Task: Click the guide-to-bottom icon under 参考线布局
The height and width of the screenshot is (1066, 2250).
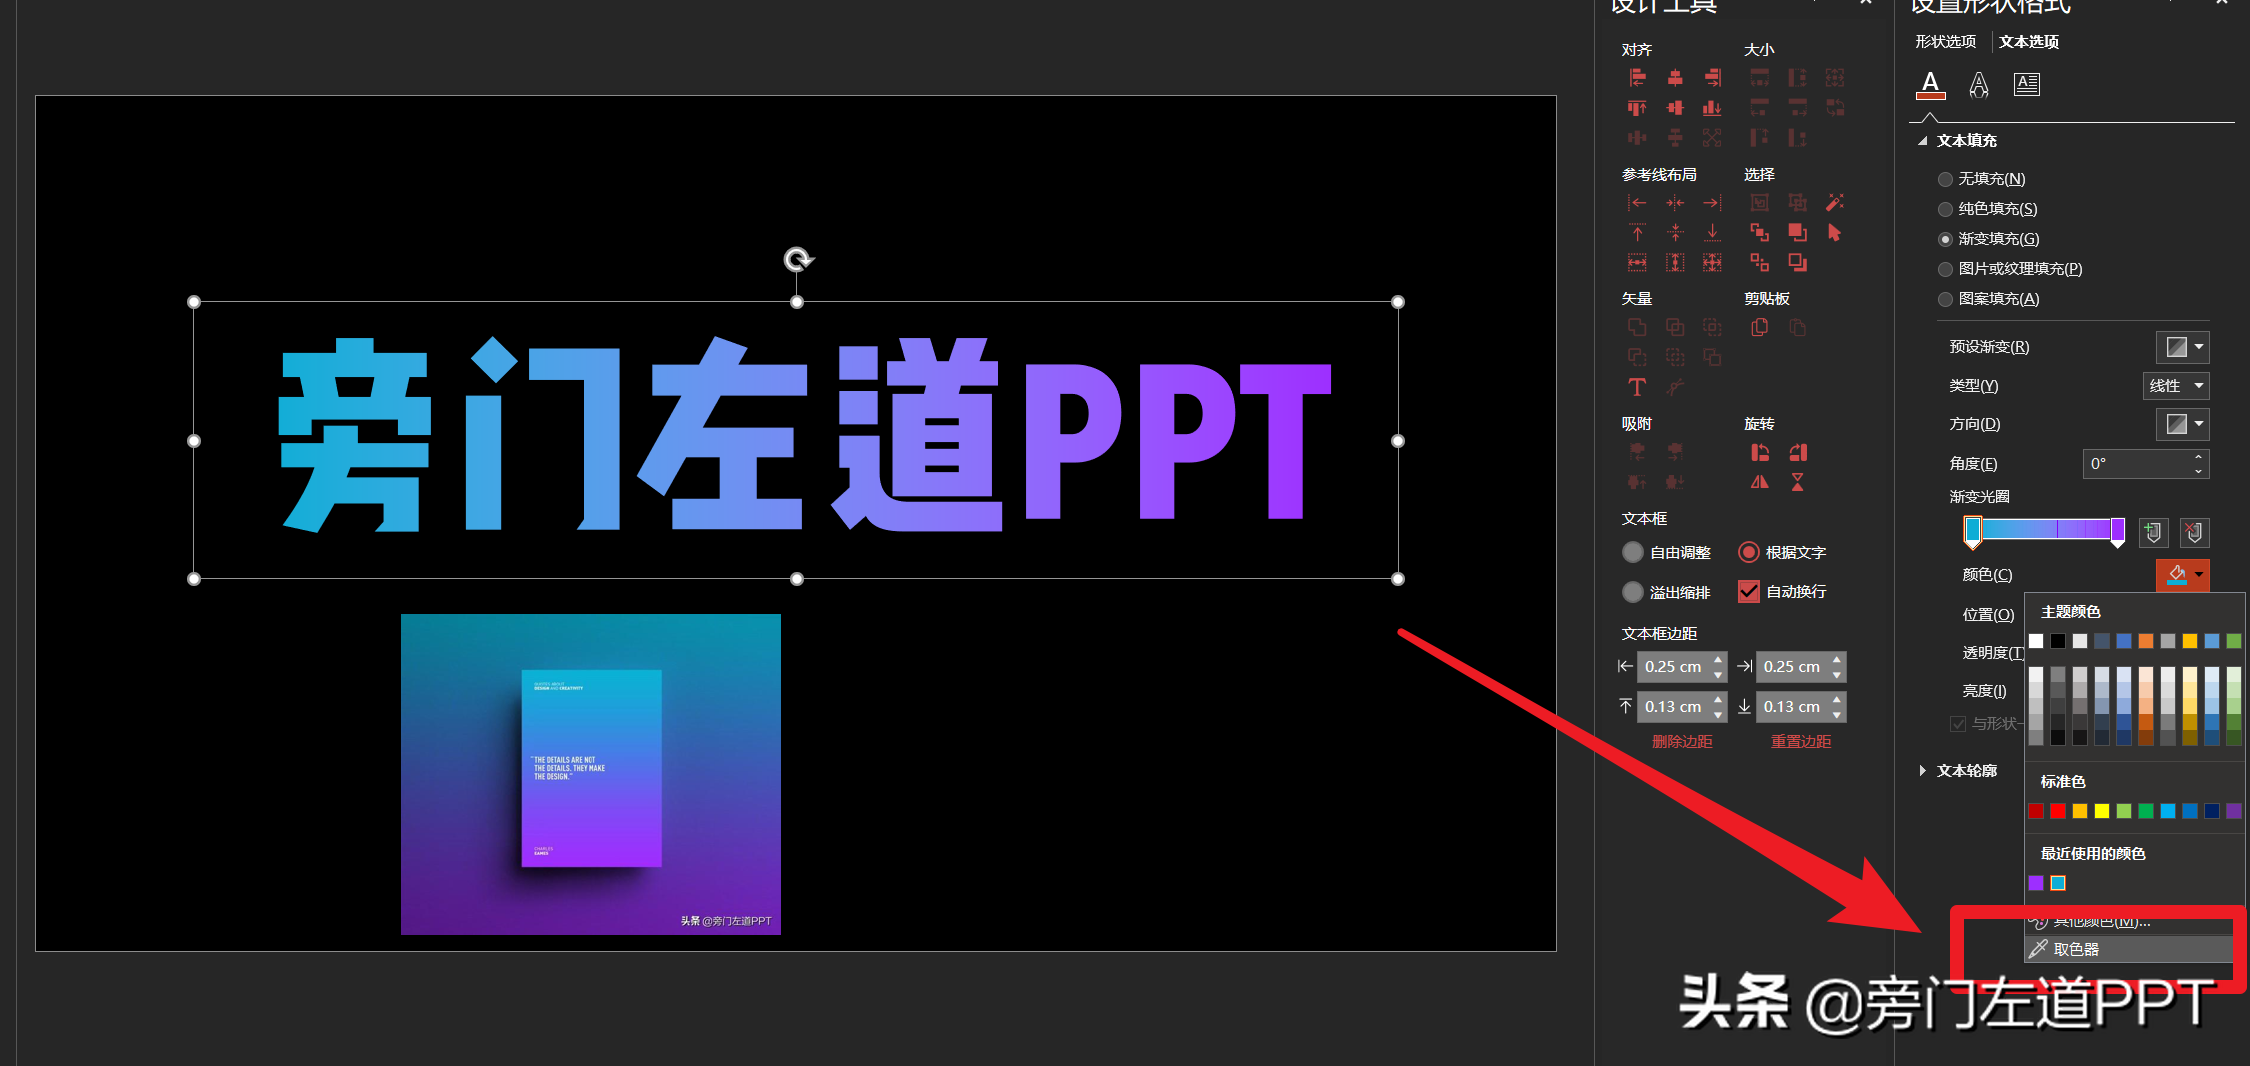Action: [1713, 233]
